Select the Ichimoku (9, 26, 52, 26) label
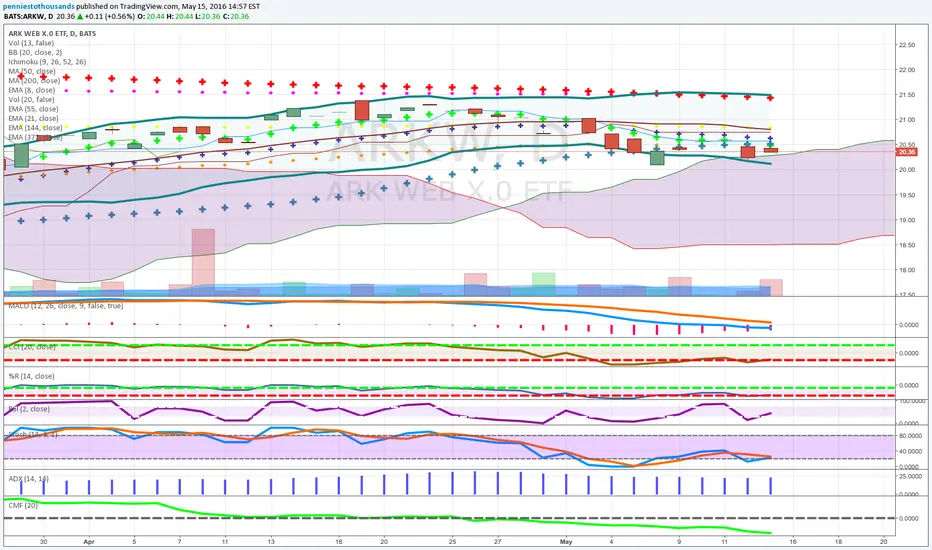The height and width of the screenshot is (550, 932). point(47,62)
